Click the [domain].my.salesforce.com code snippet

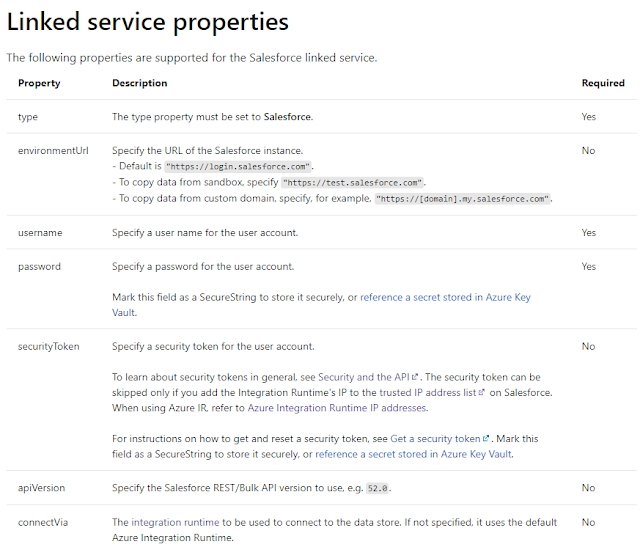[x=463, y=199]
